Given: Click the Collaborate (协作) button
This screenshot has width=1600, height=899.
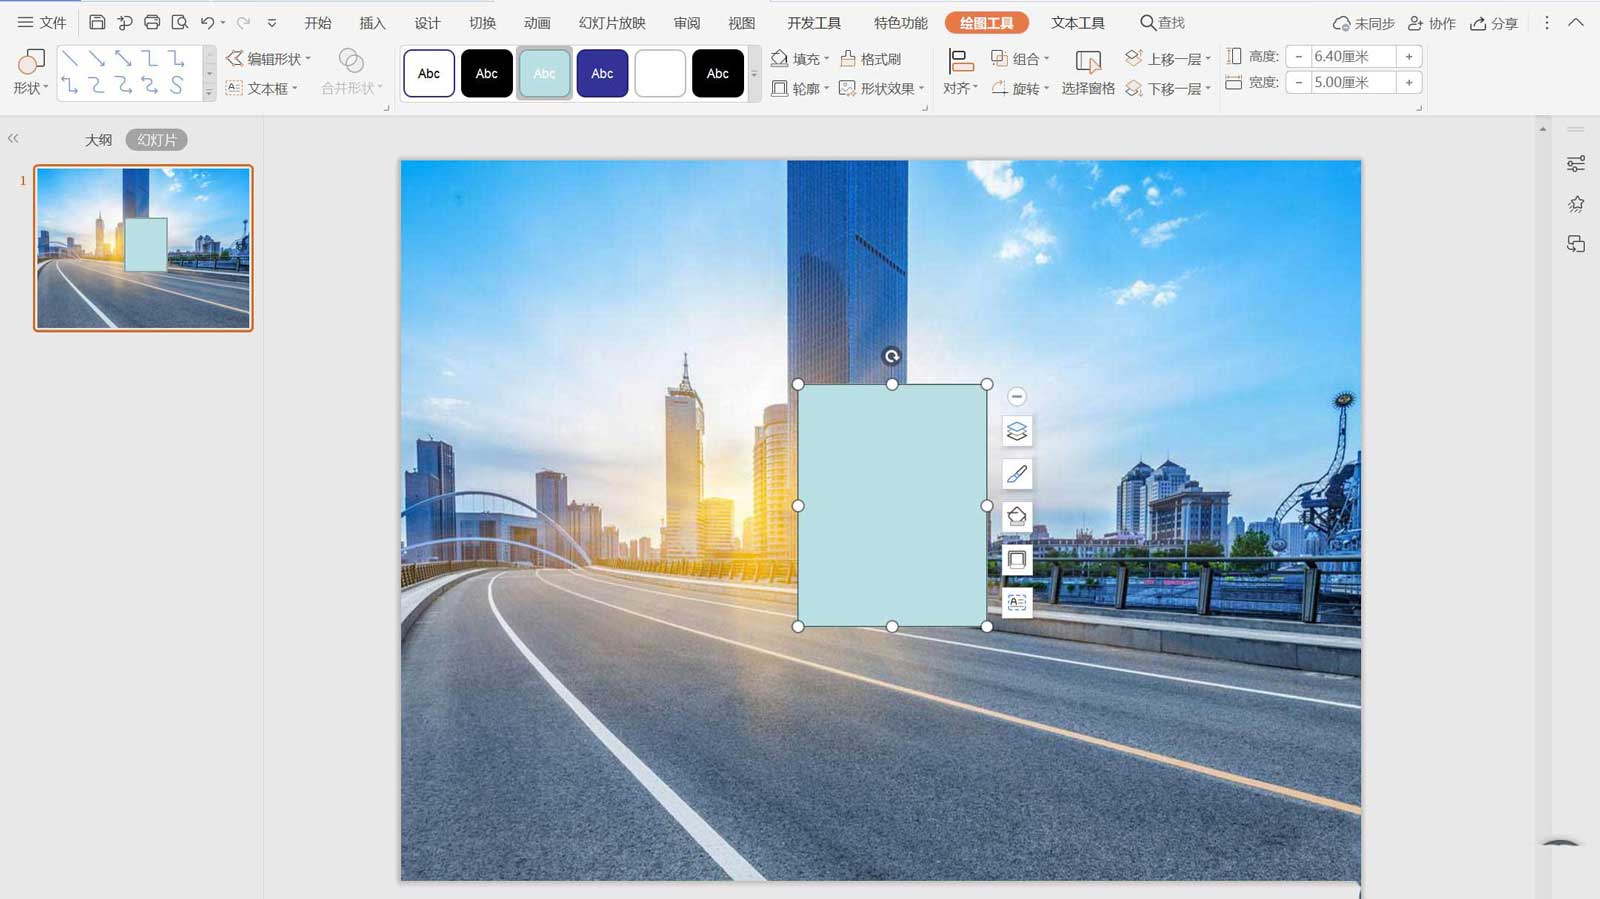Looking at the screenshot, I should [x=1431, y=22].
